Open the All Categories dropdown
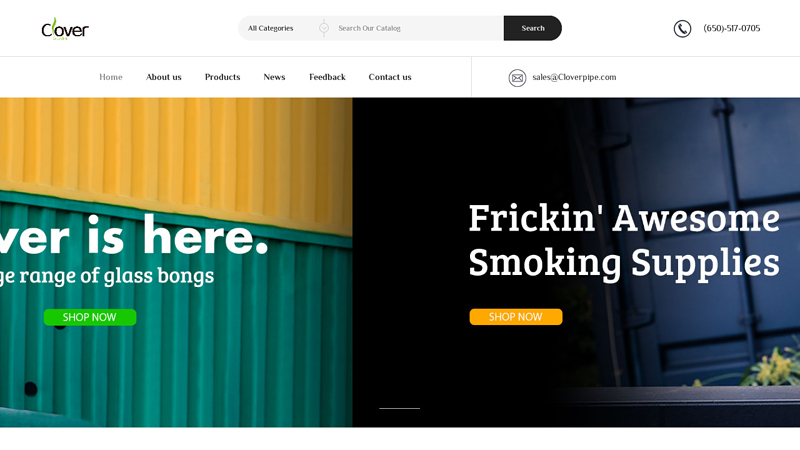The height and width of the screenshot is (450, 800). (280, 28)
